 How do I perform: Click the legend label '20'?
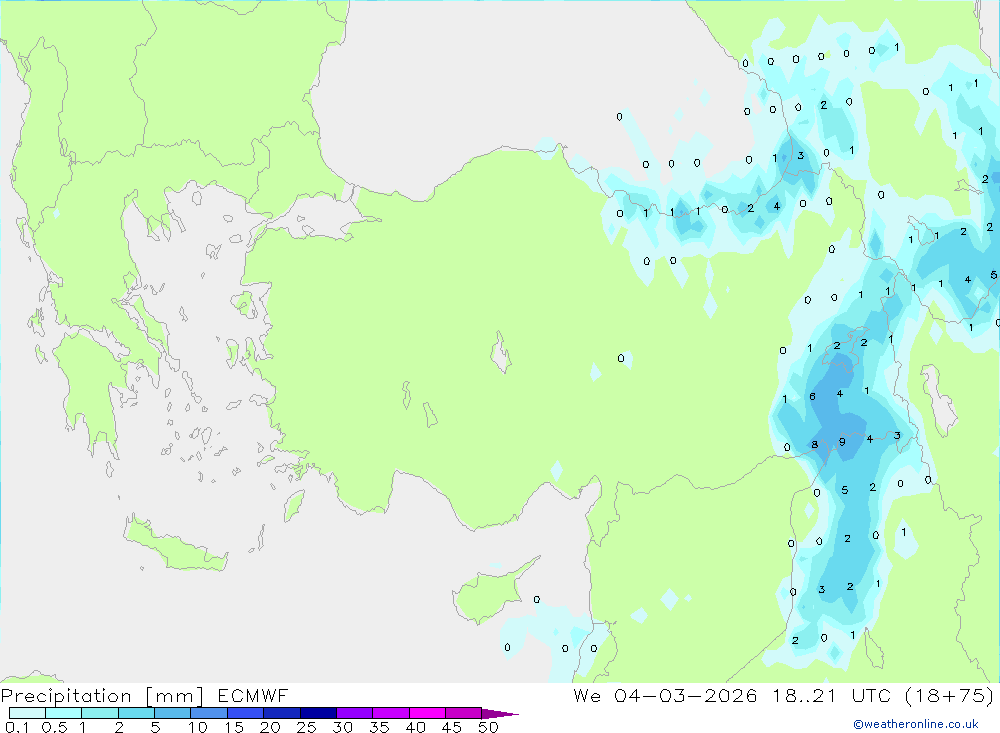pyautogui.click(x=270, y=727)
